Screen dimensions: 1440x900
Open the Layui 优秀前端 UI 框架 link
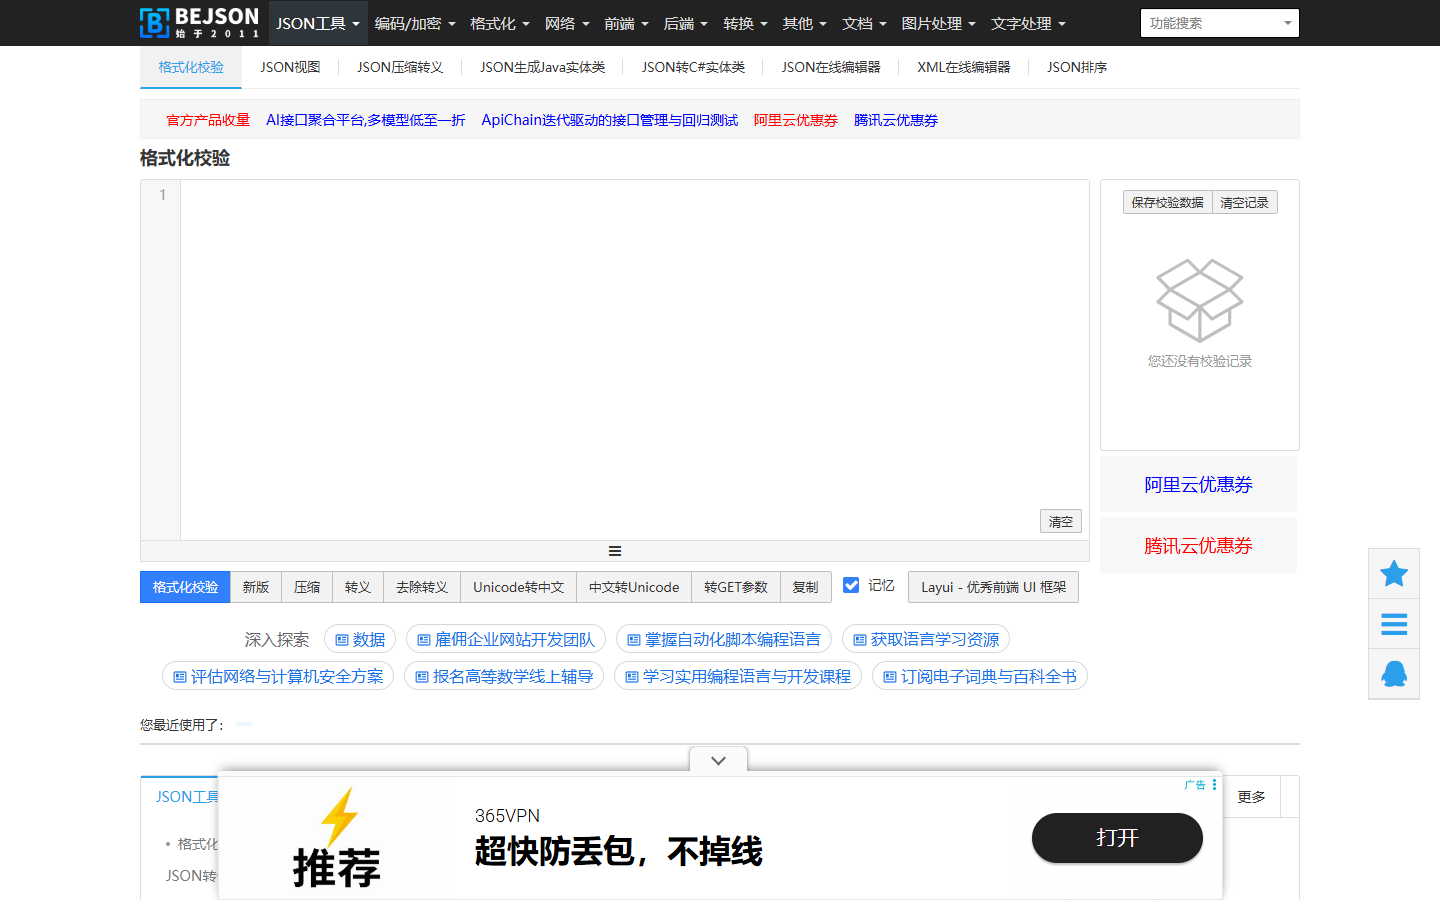tap(993, 587)
